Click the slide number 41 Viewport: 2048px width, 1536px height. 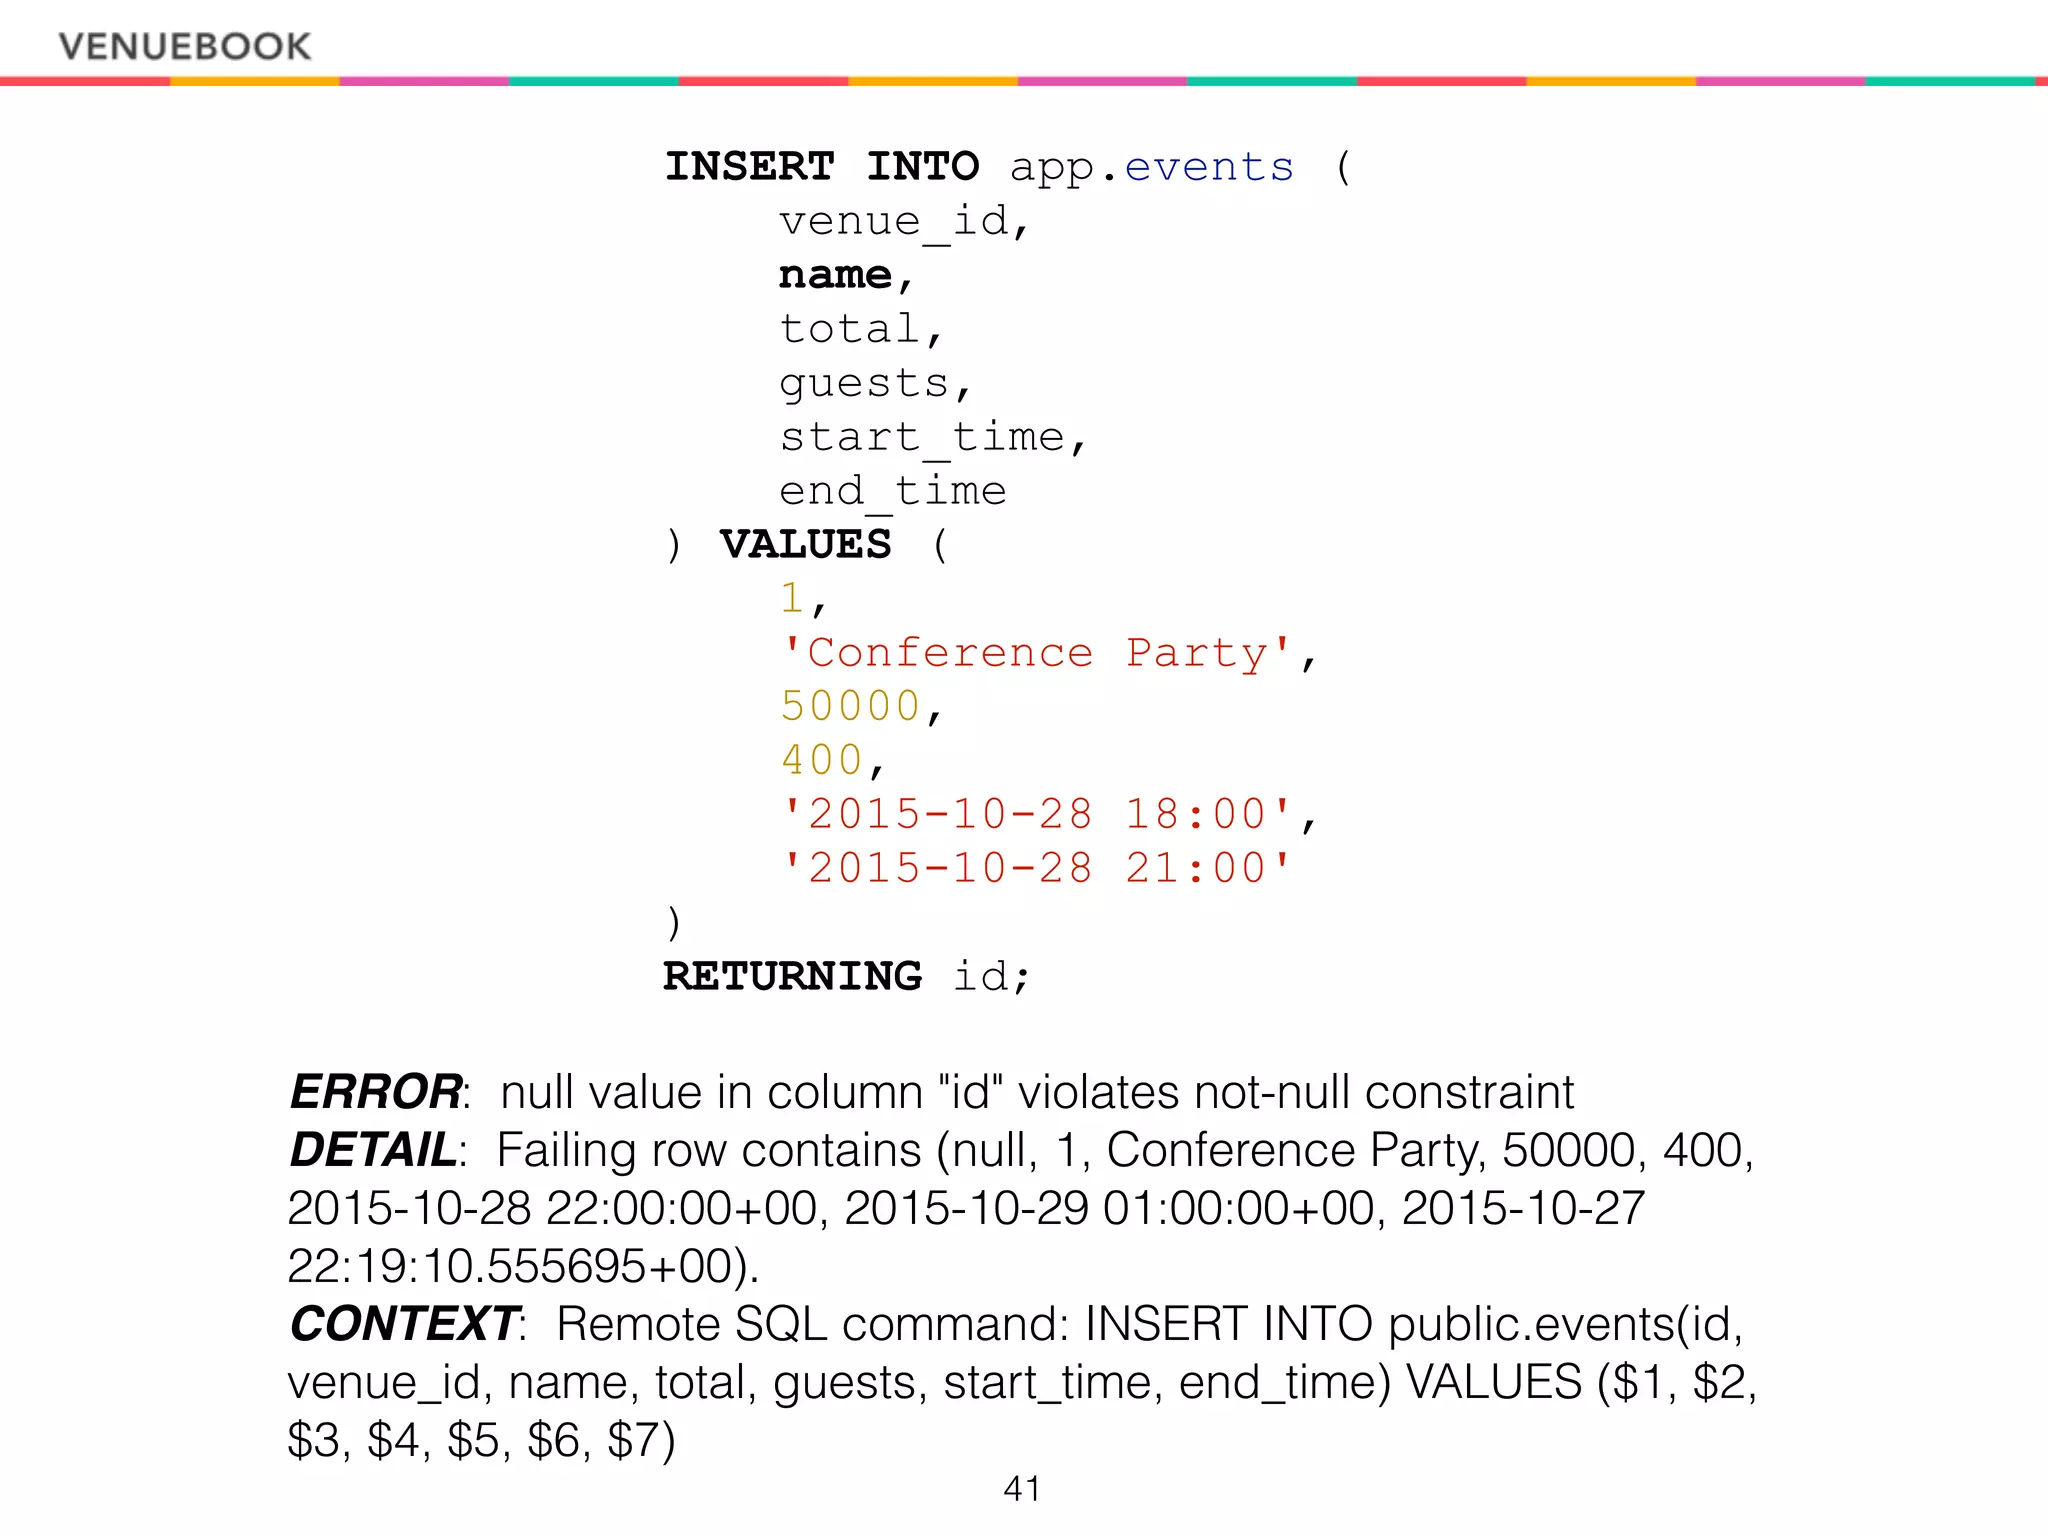[x=1022, y=1489]
